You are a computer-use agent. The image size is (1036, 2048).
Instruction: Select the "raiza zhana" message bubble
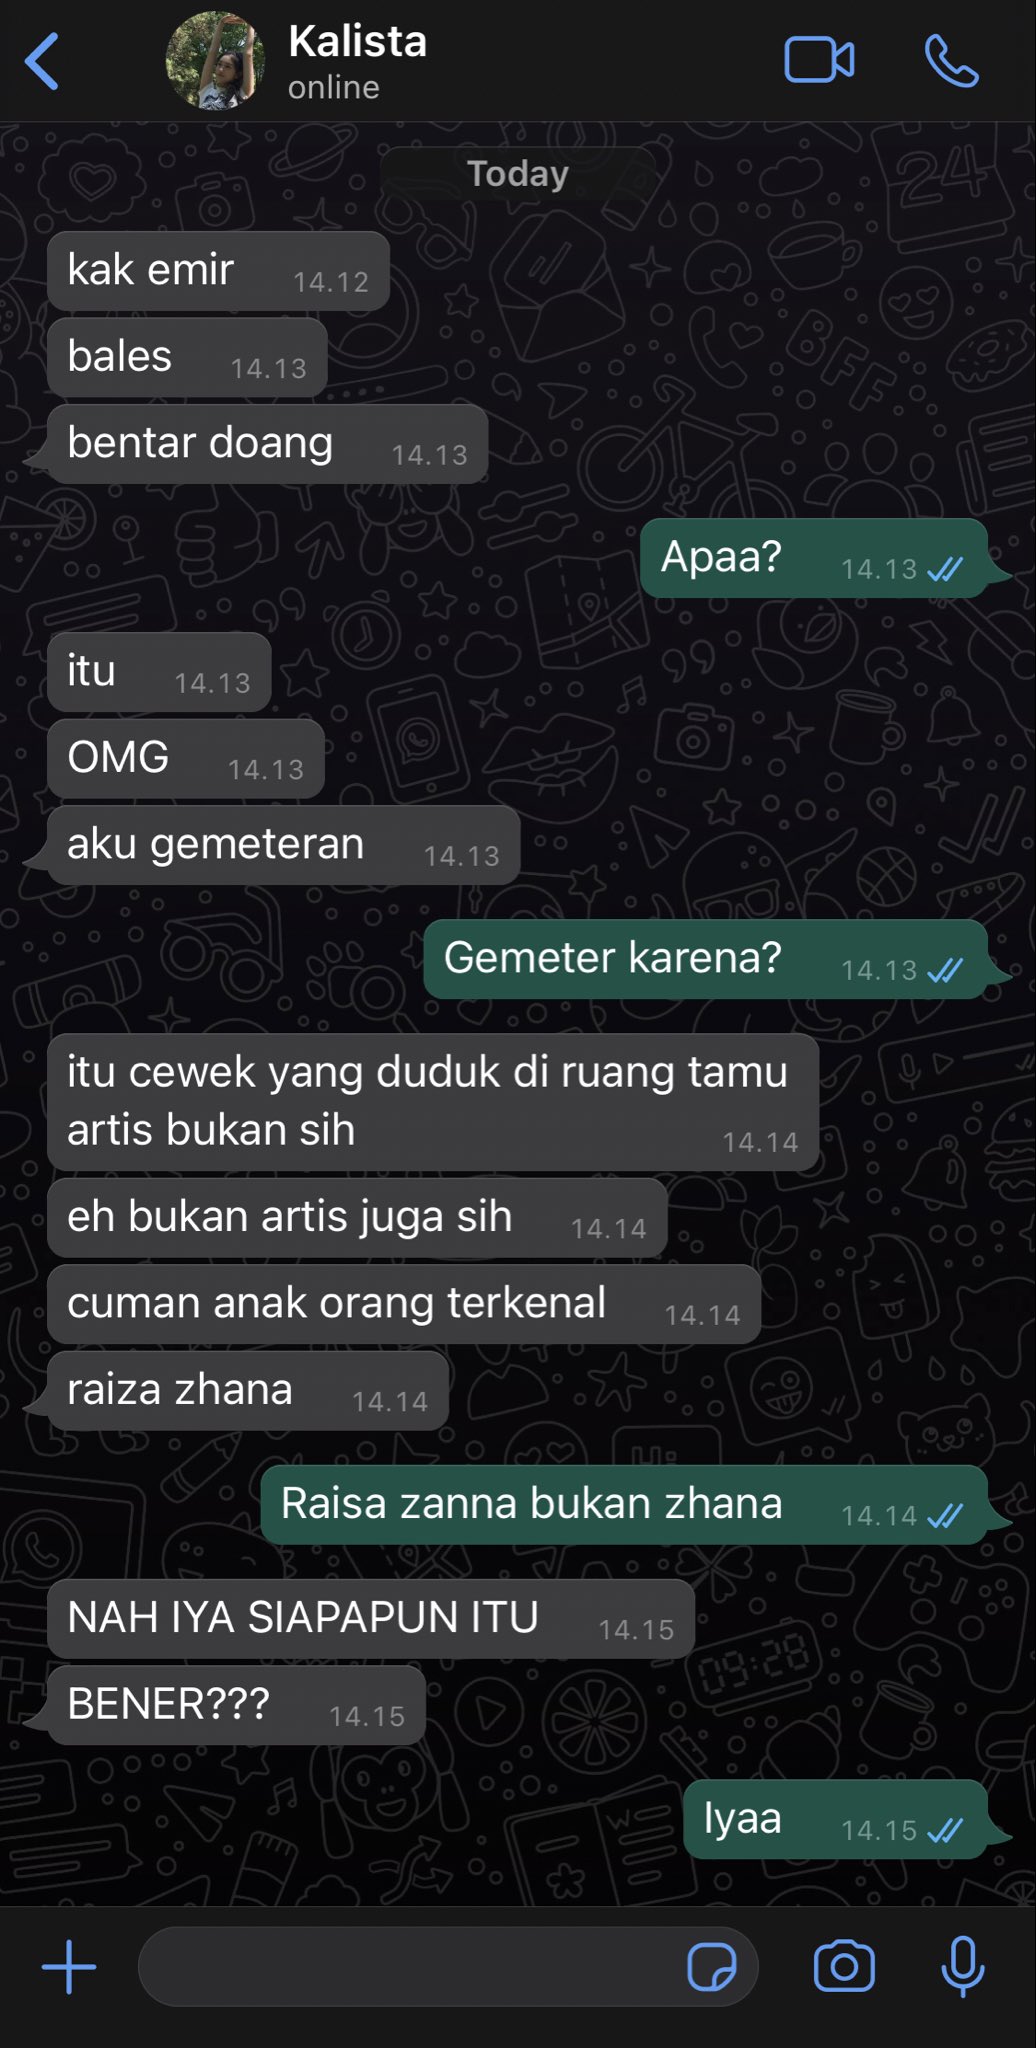pos(247,1391)
